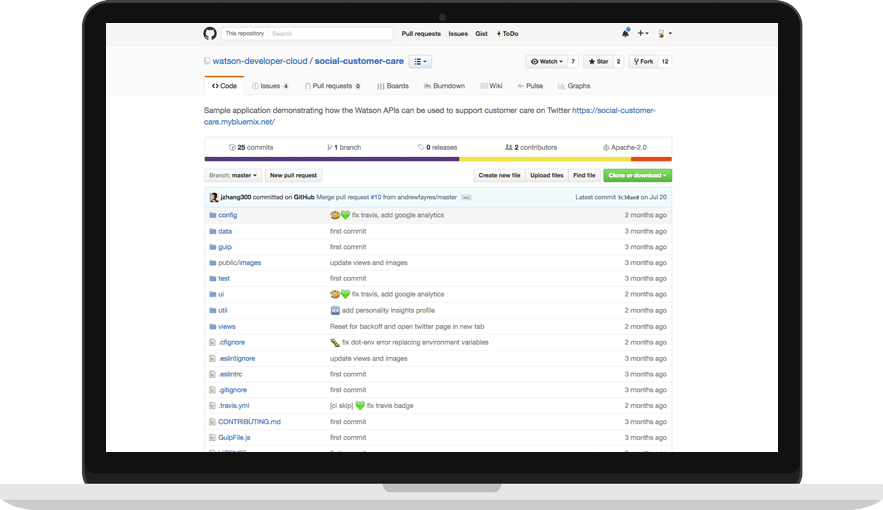Open 'fix travis badge' commit message

[390, 406]
